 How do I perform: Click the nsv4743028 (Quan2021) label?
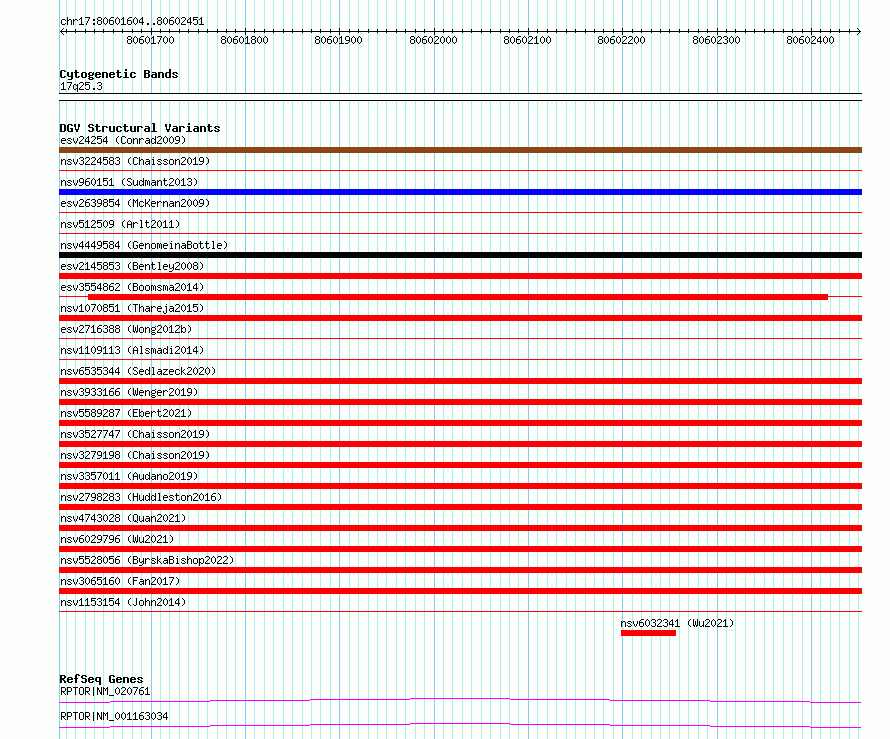[x=123, y=518]
